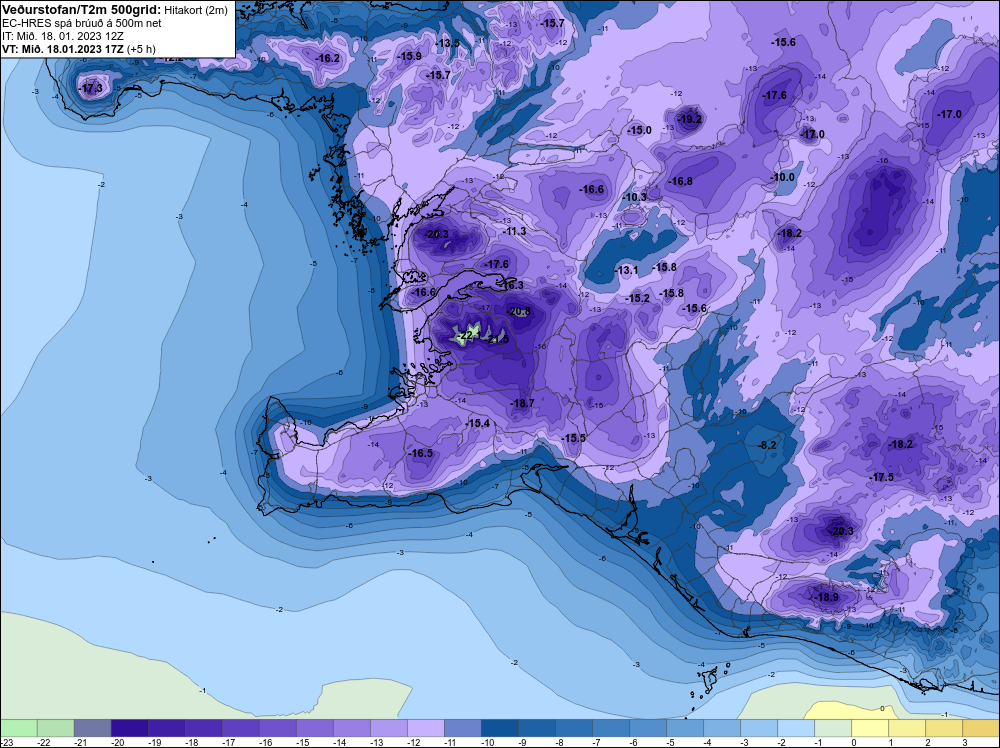Click the -2 label in the color legend
Screen dimensions: 1000x748
783,742
